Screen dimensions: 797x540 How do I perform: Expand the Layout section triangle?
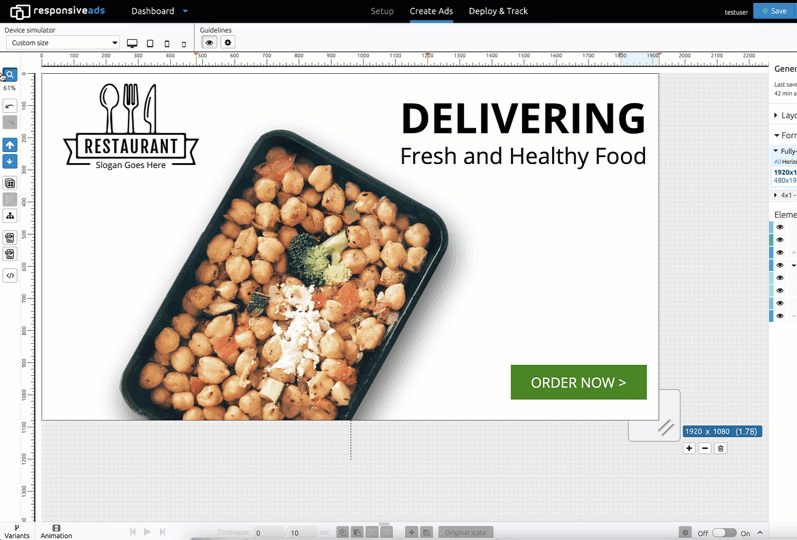[776, 115]
